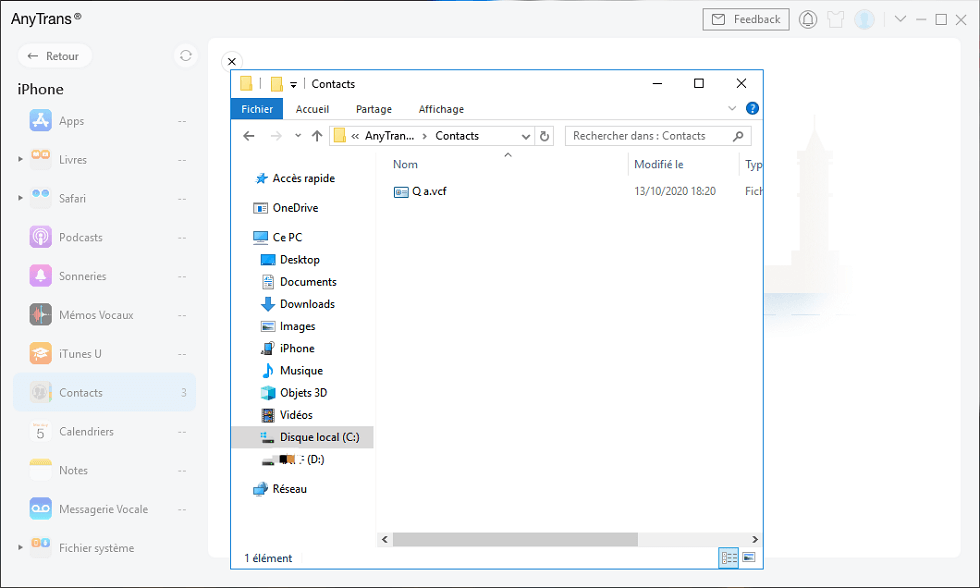Switch to details view icon

pos(729,557)
